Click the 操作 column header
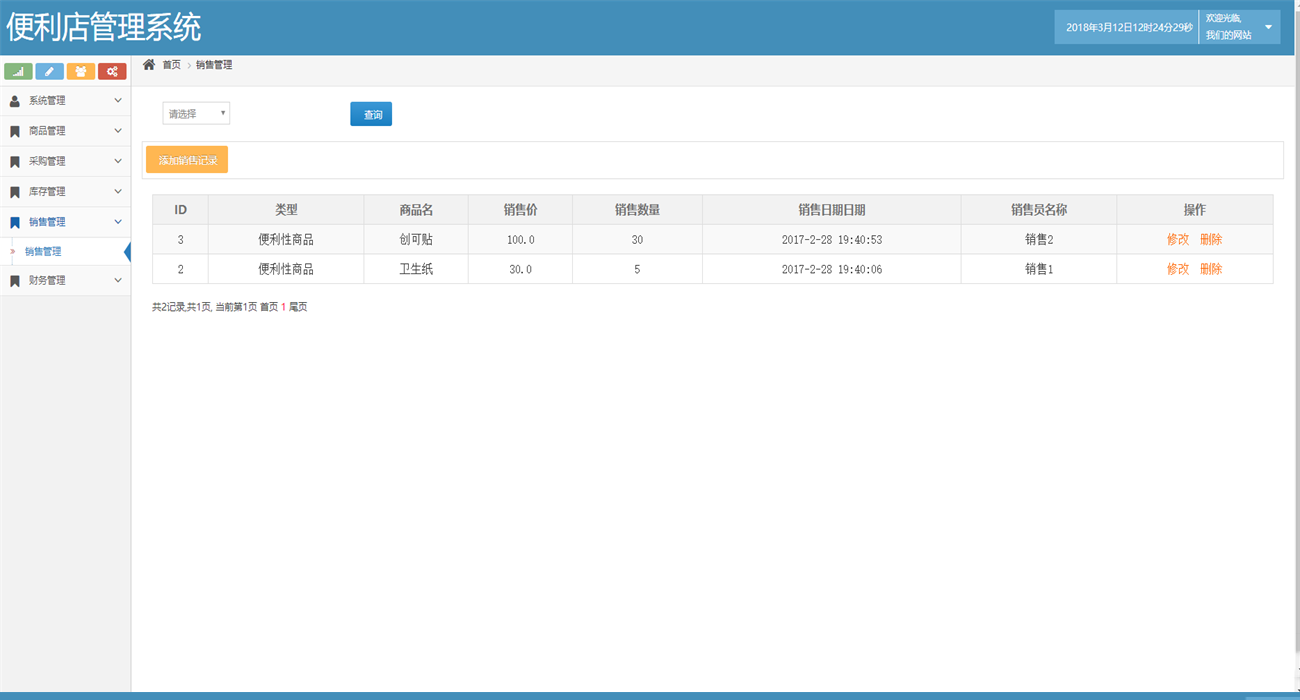This screenshot has height=700, width=1300. 1195,210
